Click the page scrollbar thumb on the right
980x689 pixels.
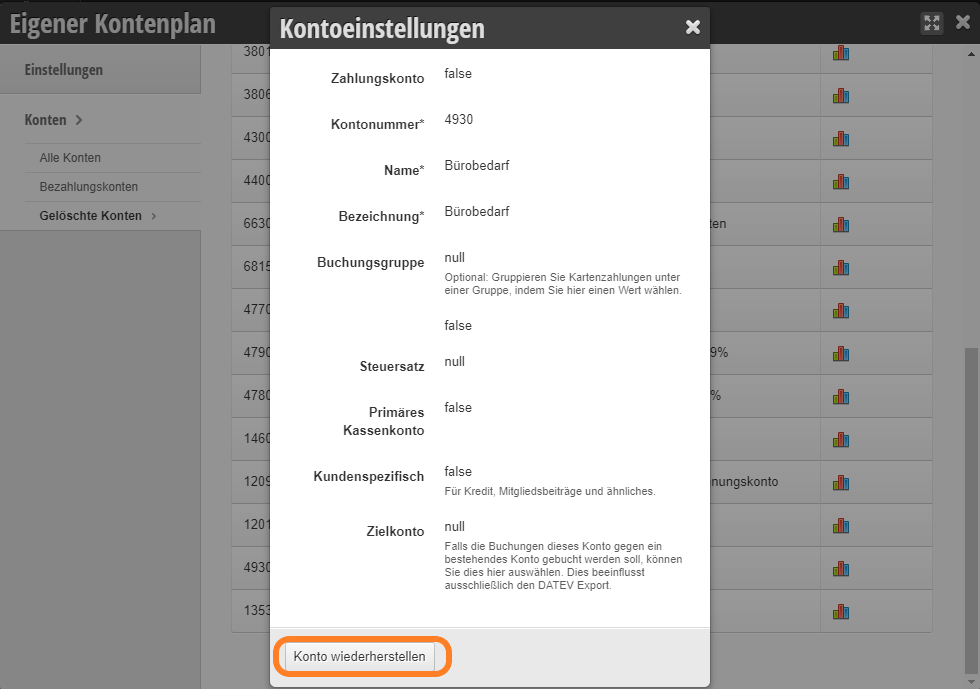(x=971, y=508)
